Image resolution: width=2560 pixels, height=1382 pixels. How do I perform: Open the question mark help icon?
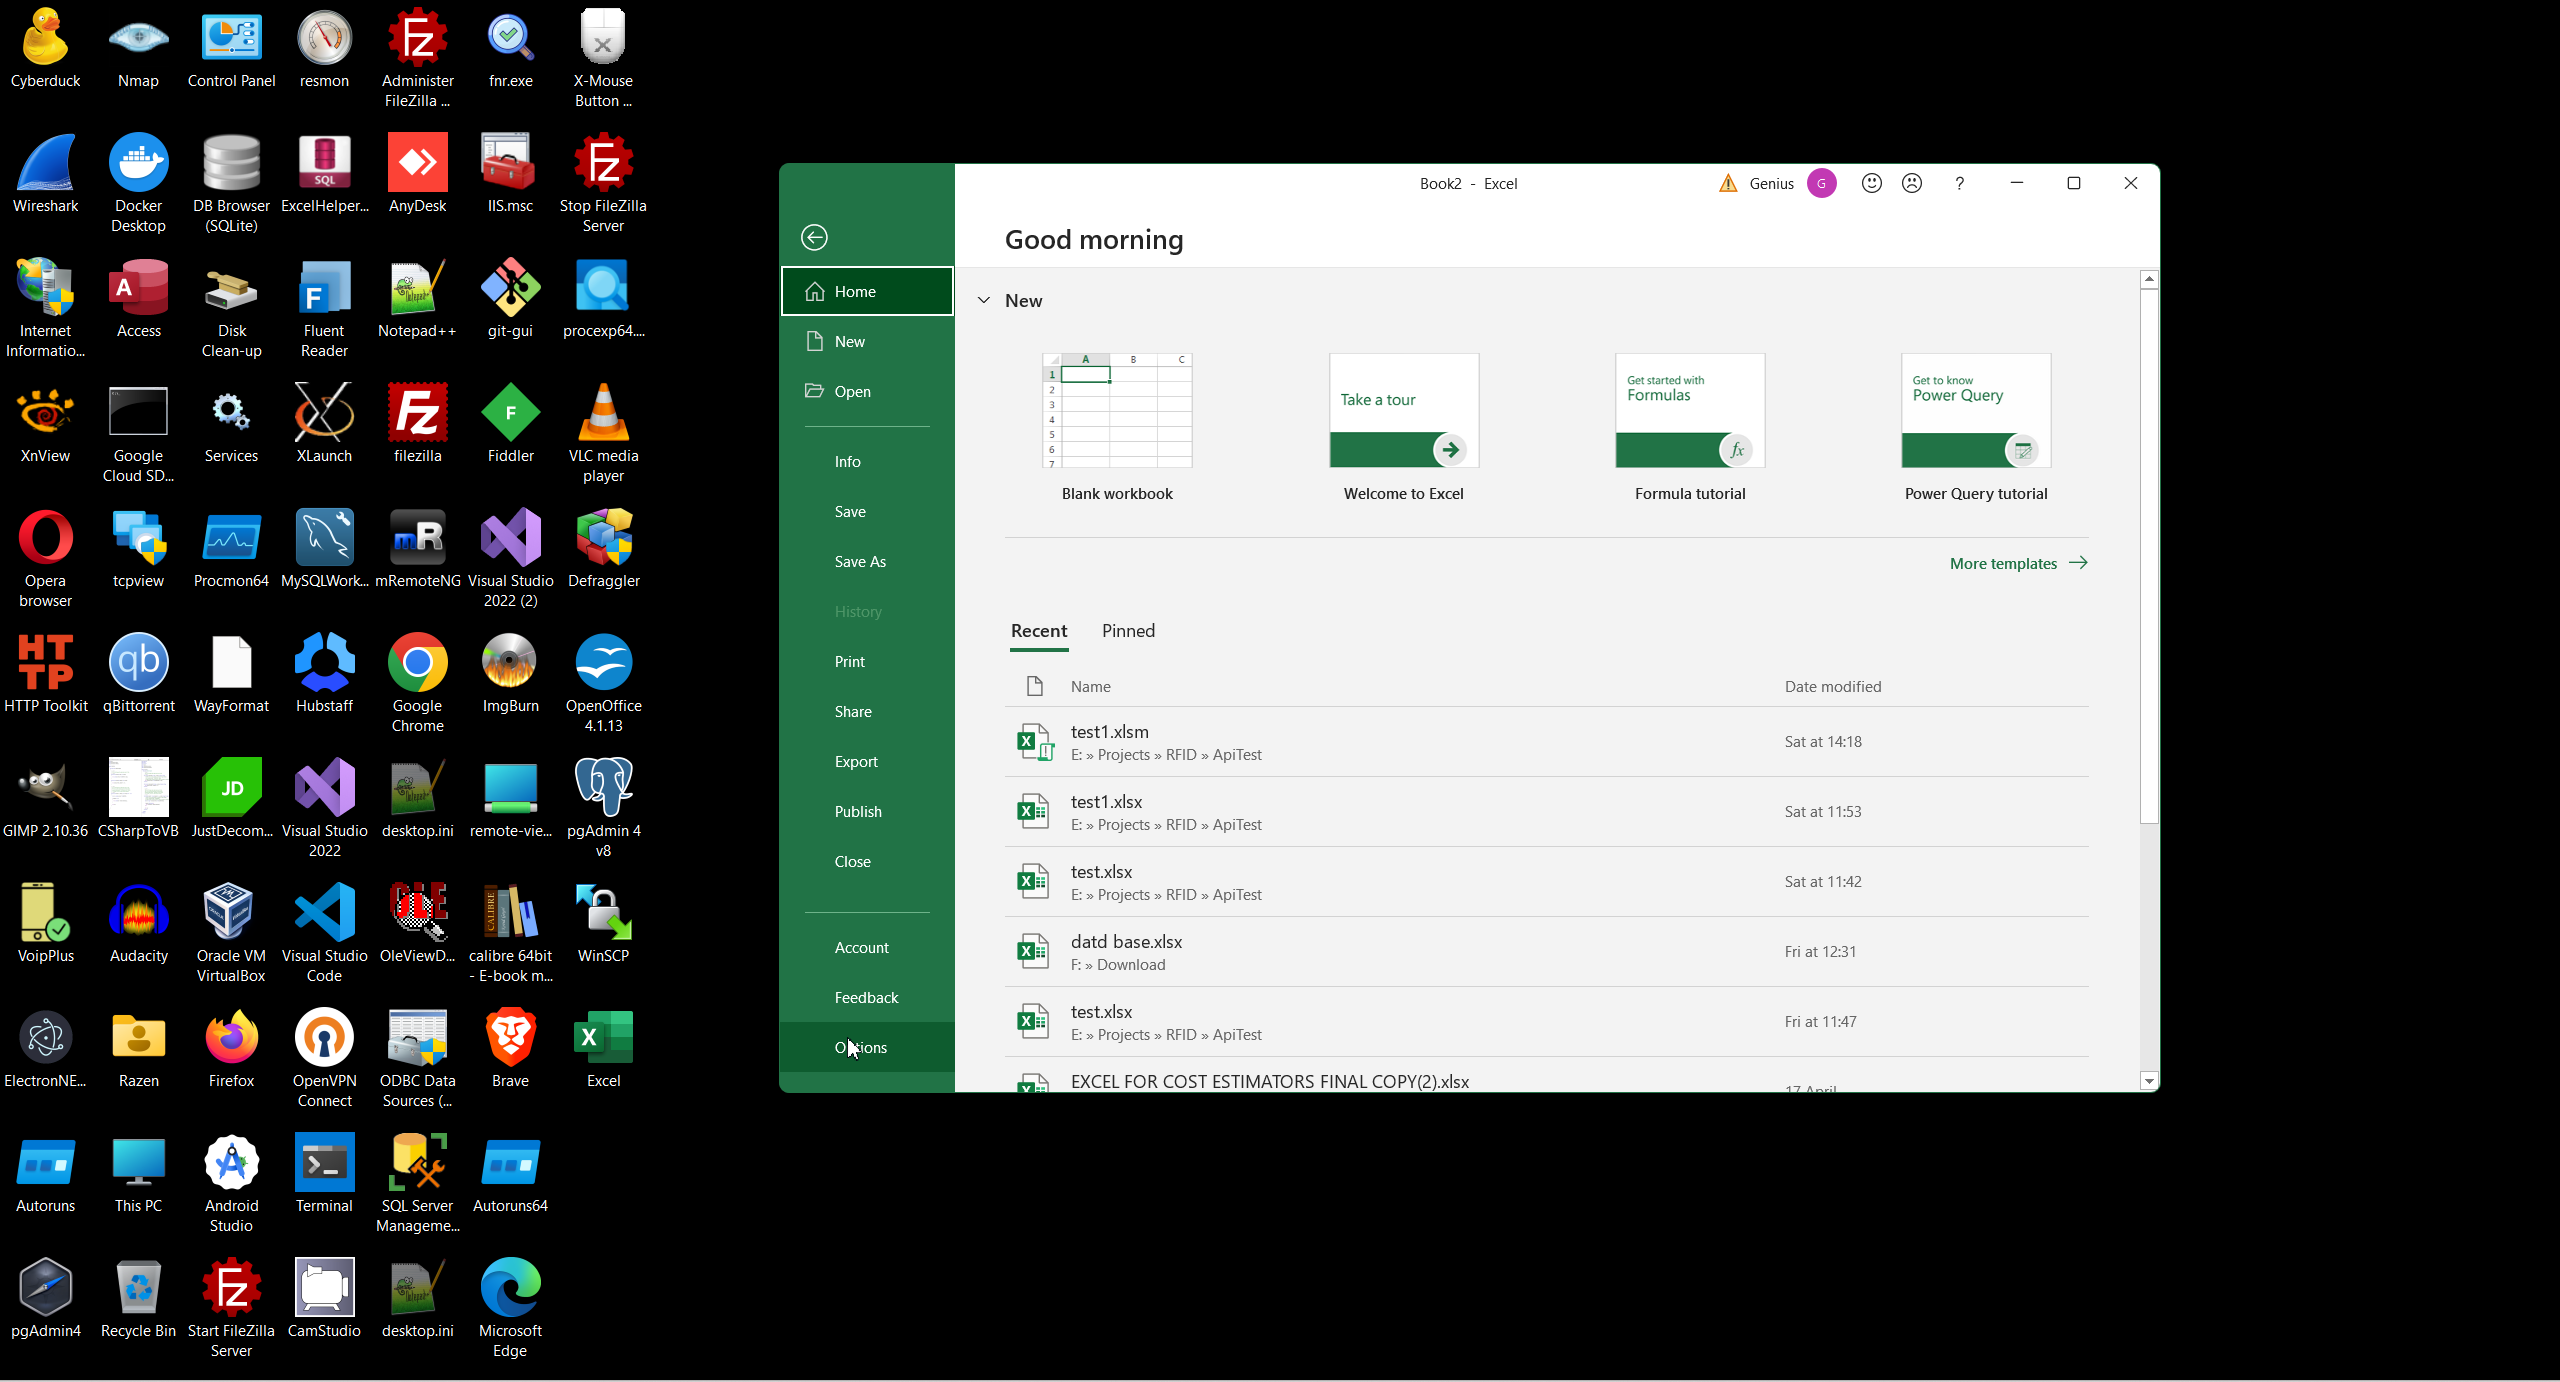1960,183
